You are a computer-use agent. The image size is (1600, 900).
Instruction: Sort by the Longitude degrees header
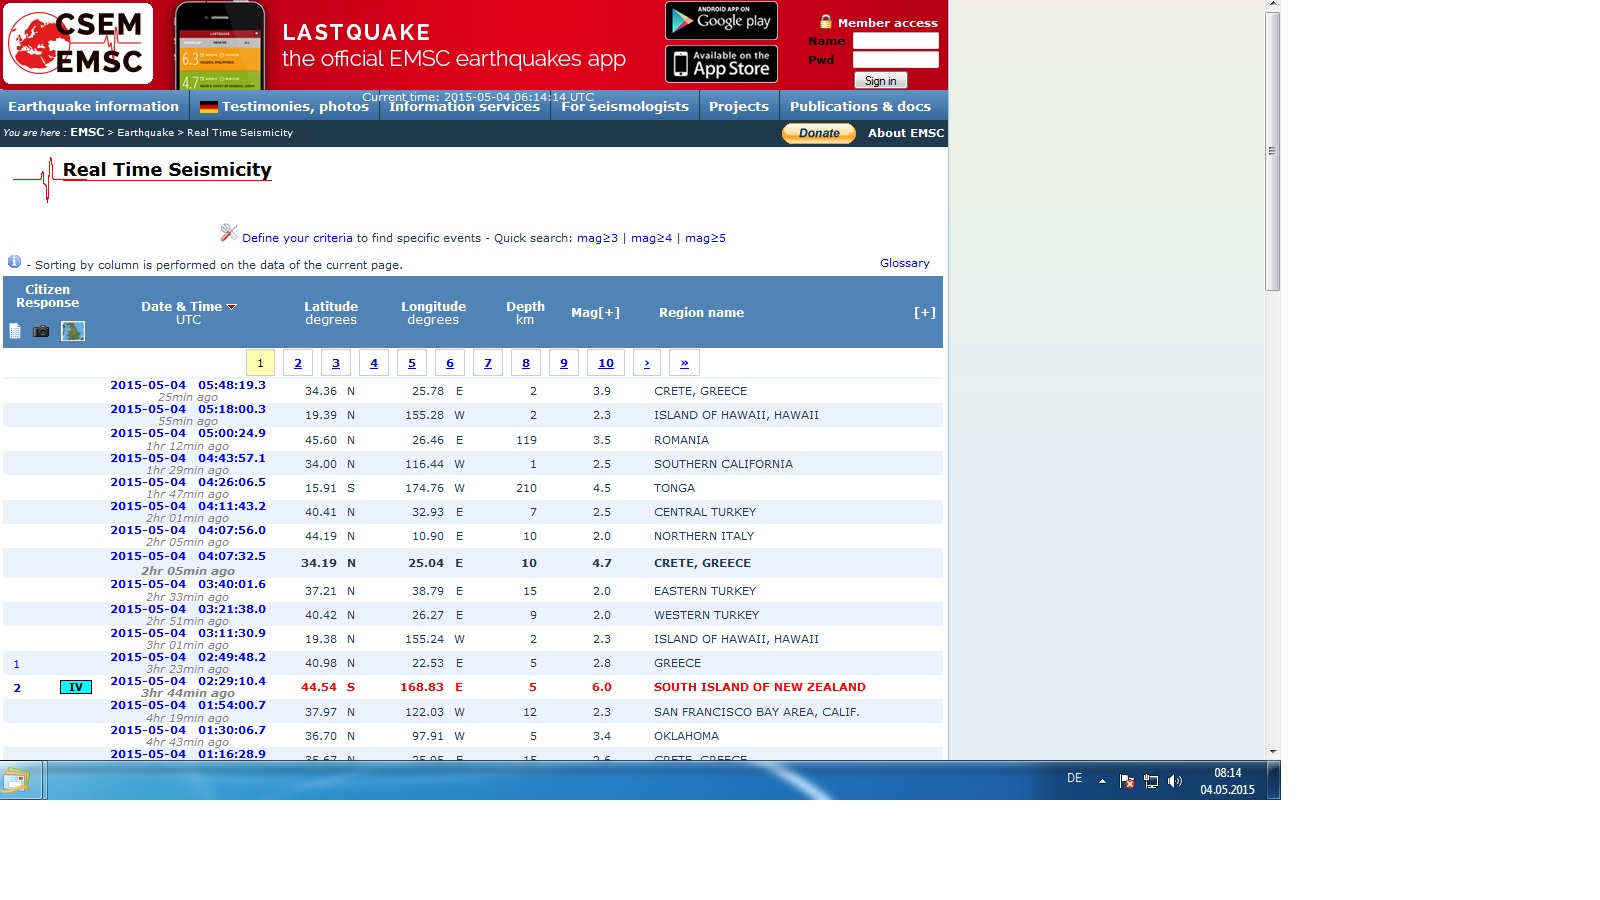point(433,313)
